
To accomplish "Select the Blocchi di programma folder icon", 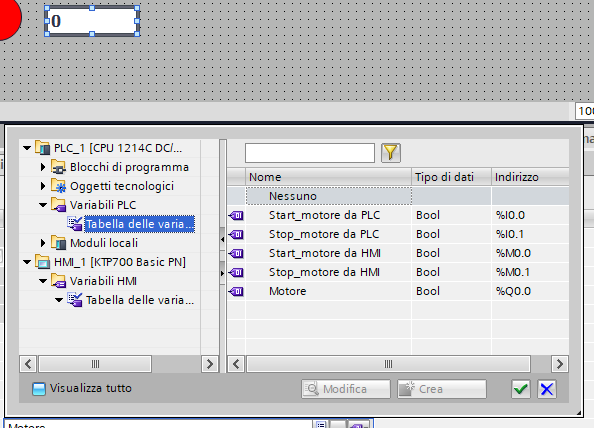I will tap(58, 167).
